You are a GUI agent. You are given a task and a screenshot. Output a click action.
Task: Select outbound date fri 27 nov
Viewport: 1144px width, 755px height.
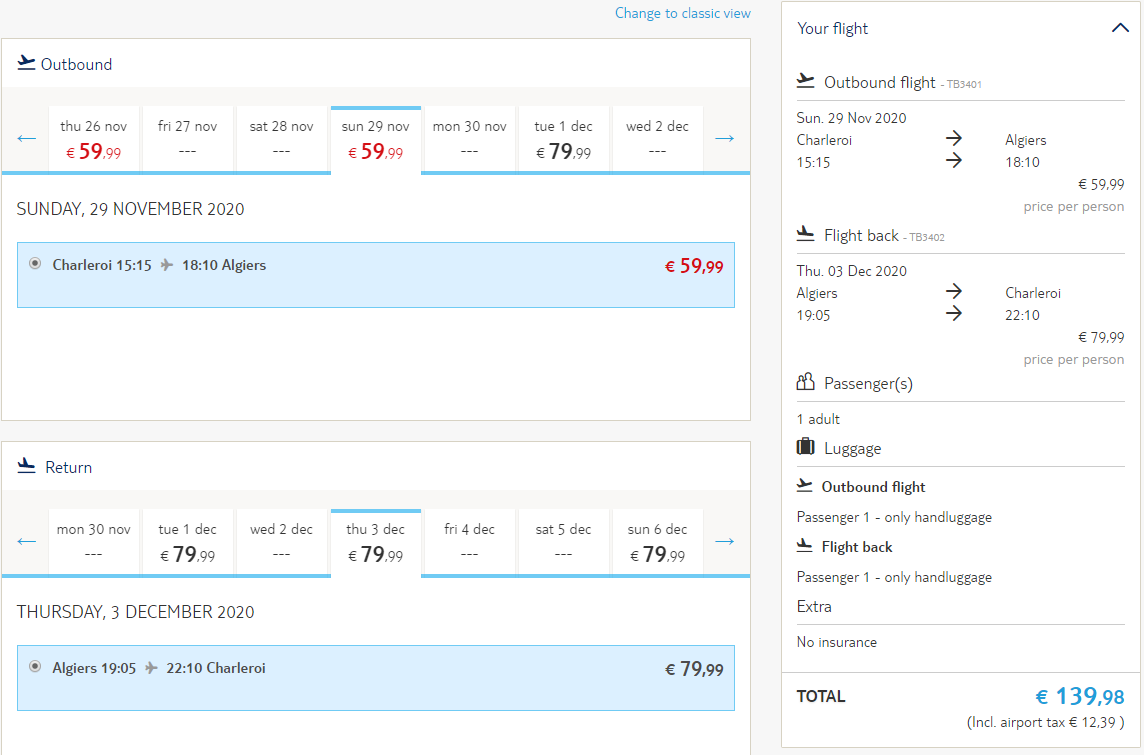(x=188, y=139)
